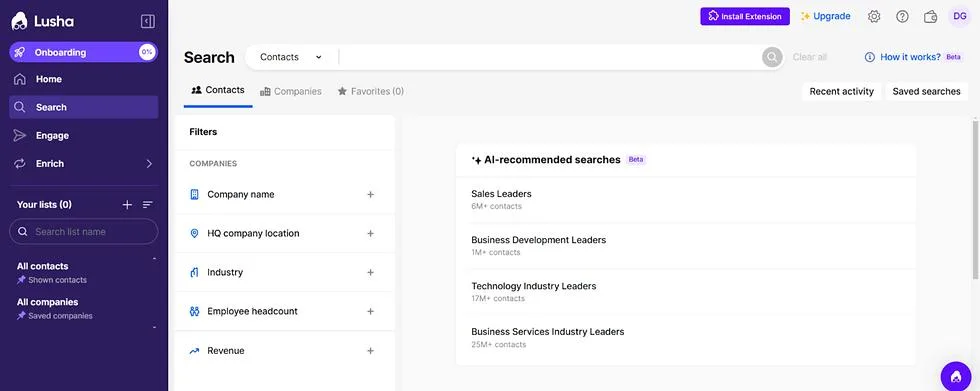Screen dimensions: 980x391
Task: Open How it works link
Action: [910, 57]
